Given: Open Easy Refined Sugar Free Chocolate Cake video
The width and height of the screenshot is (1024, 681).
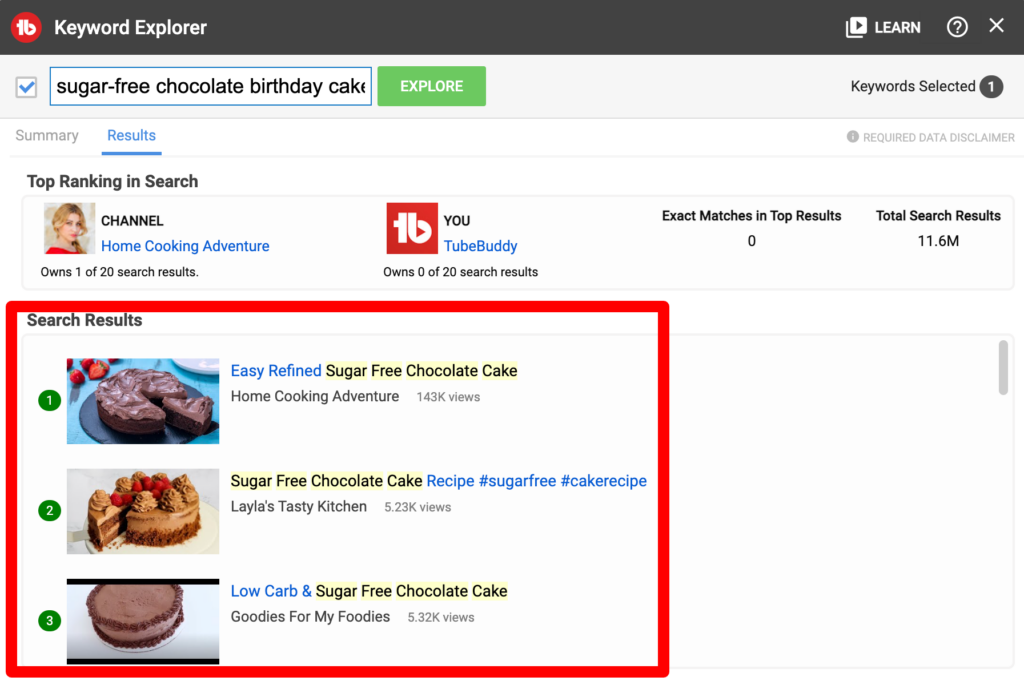Looking at the screenshot, I should (x=373, y=371).
